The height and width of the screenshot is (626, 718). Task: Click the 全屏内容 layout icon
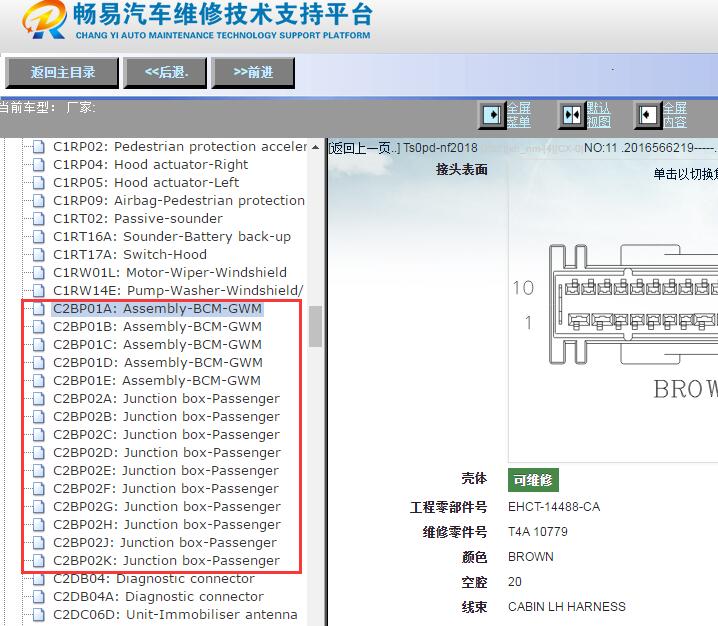647,114
